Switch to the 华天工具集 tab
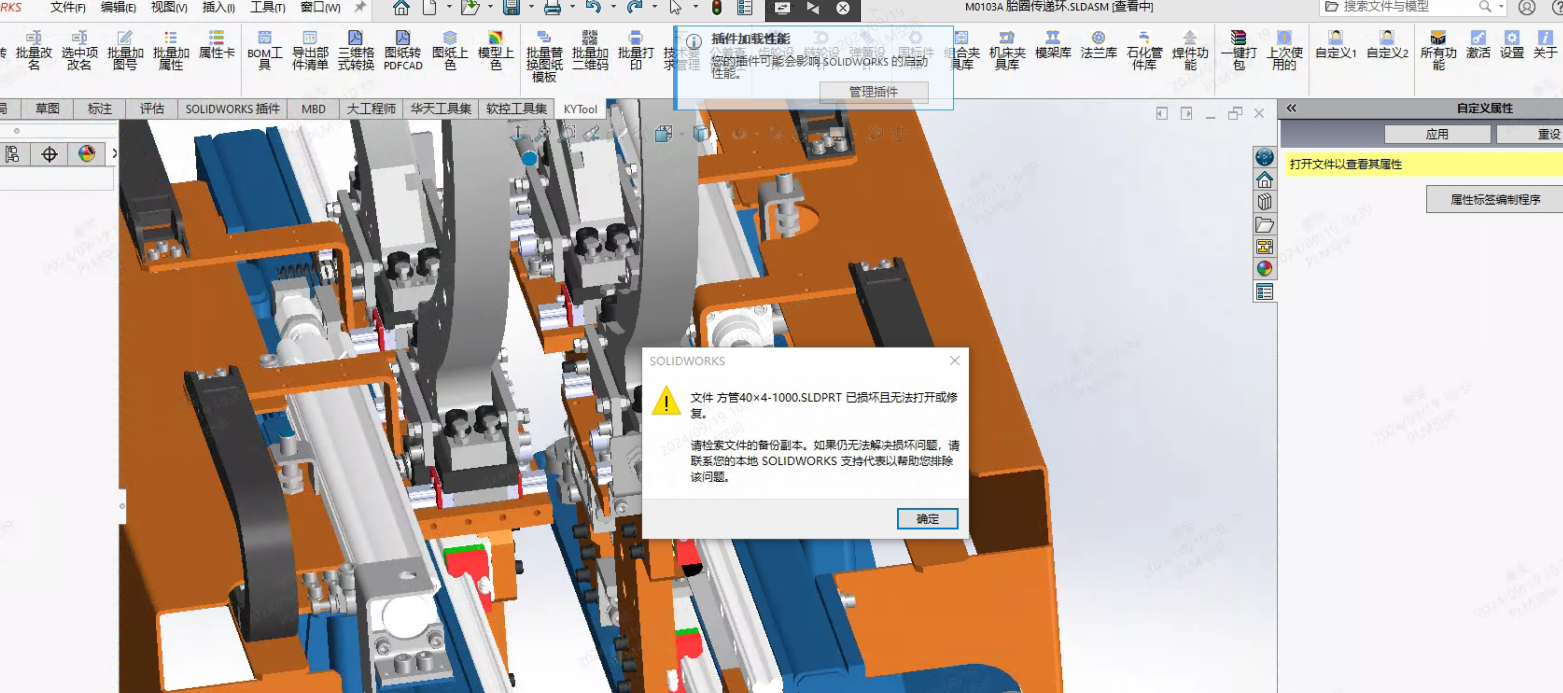1563x693 pixels. [438, 109]
